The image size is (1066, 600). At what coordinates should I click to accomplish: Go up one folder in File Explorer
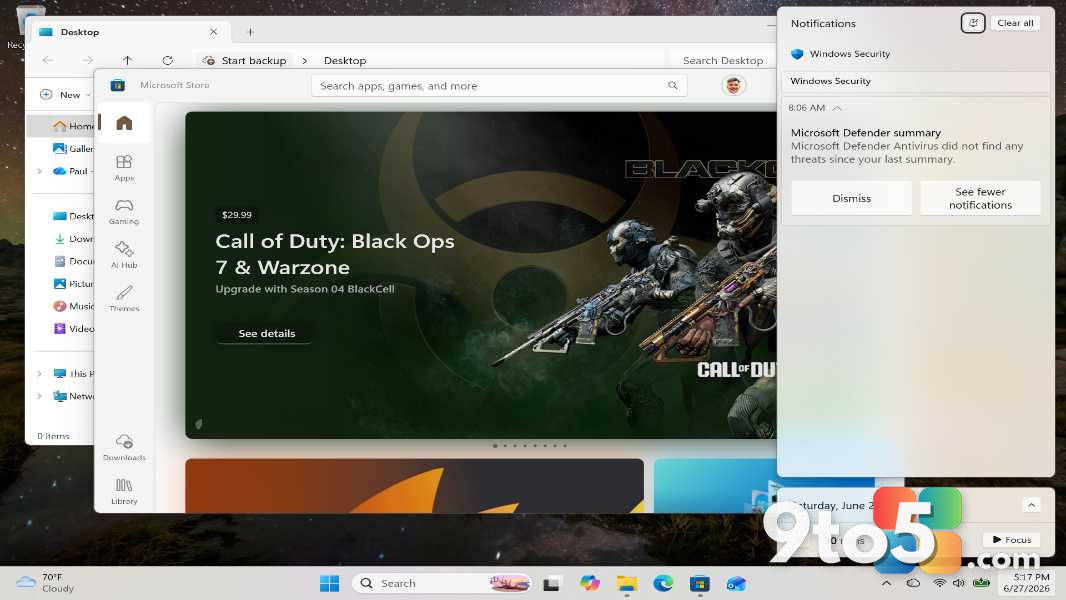pos(127,60)
